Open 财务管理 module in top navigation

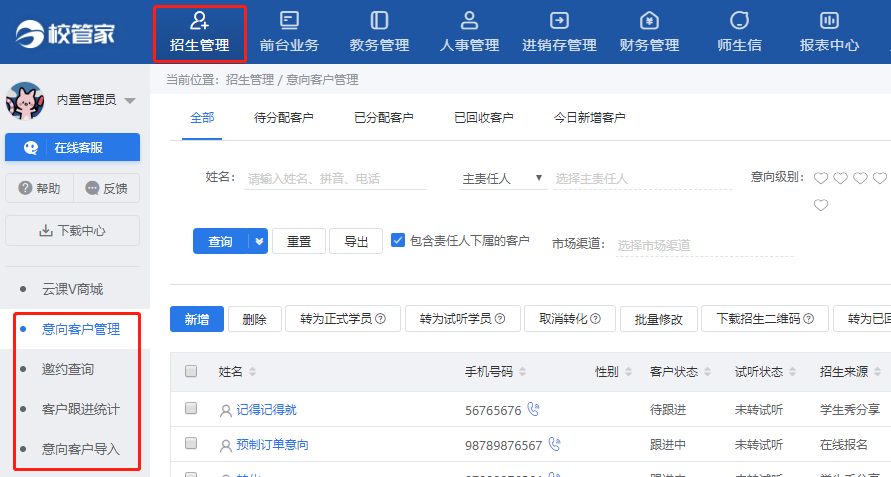tap(649, 33)
